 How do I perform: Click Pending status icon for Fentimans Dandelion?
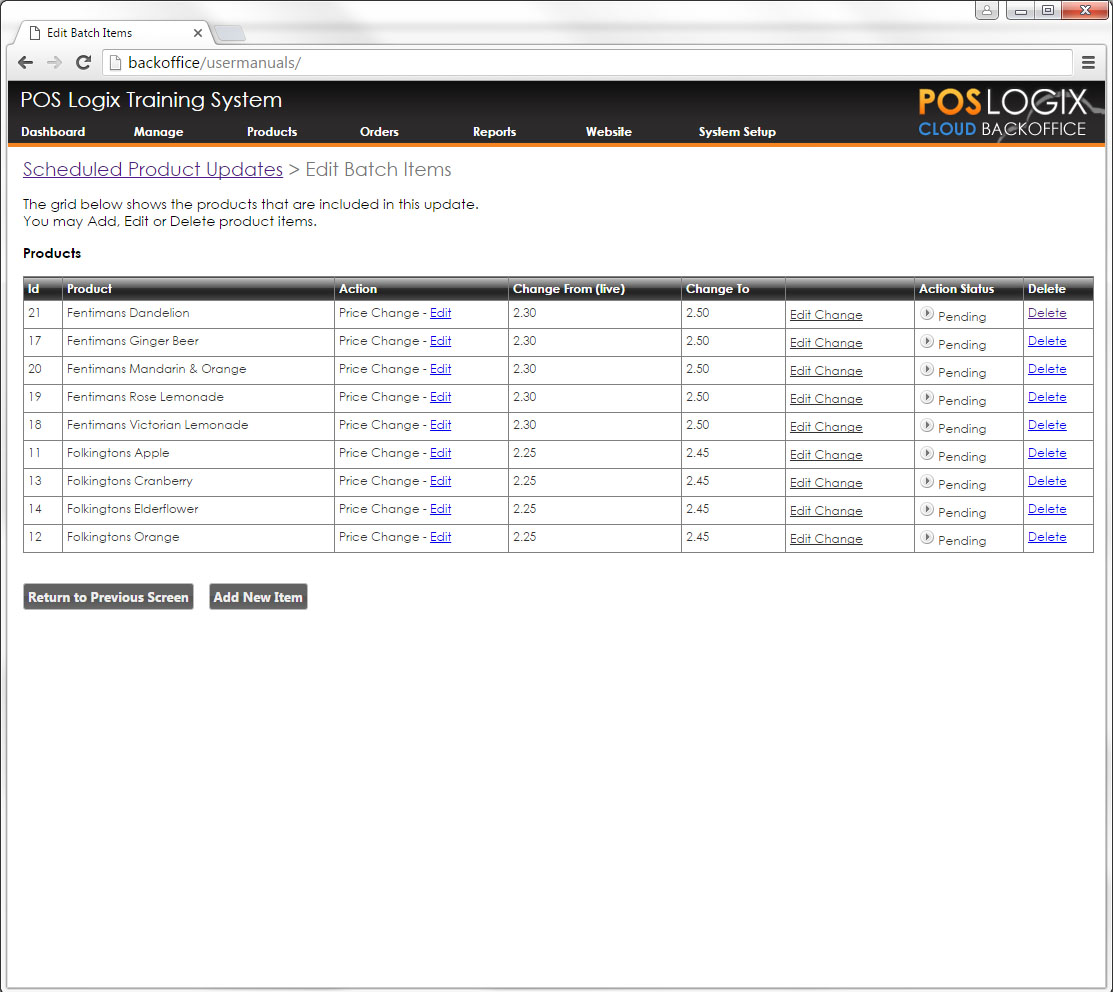click(x=926, y=313)
